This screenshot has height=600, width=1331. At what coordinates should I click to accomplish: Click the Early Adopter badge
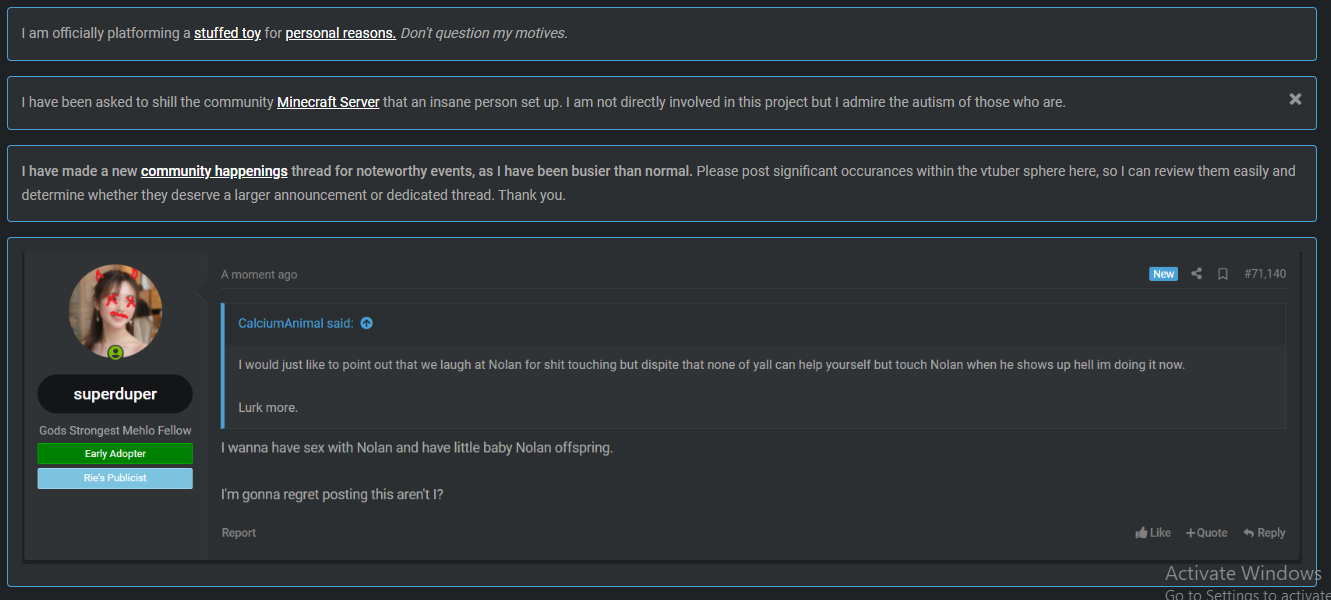point(115,454)
